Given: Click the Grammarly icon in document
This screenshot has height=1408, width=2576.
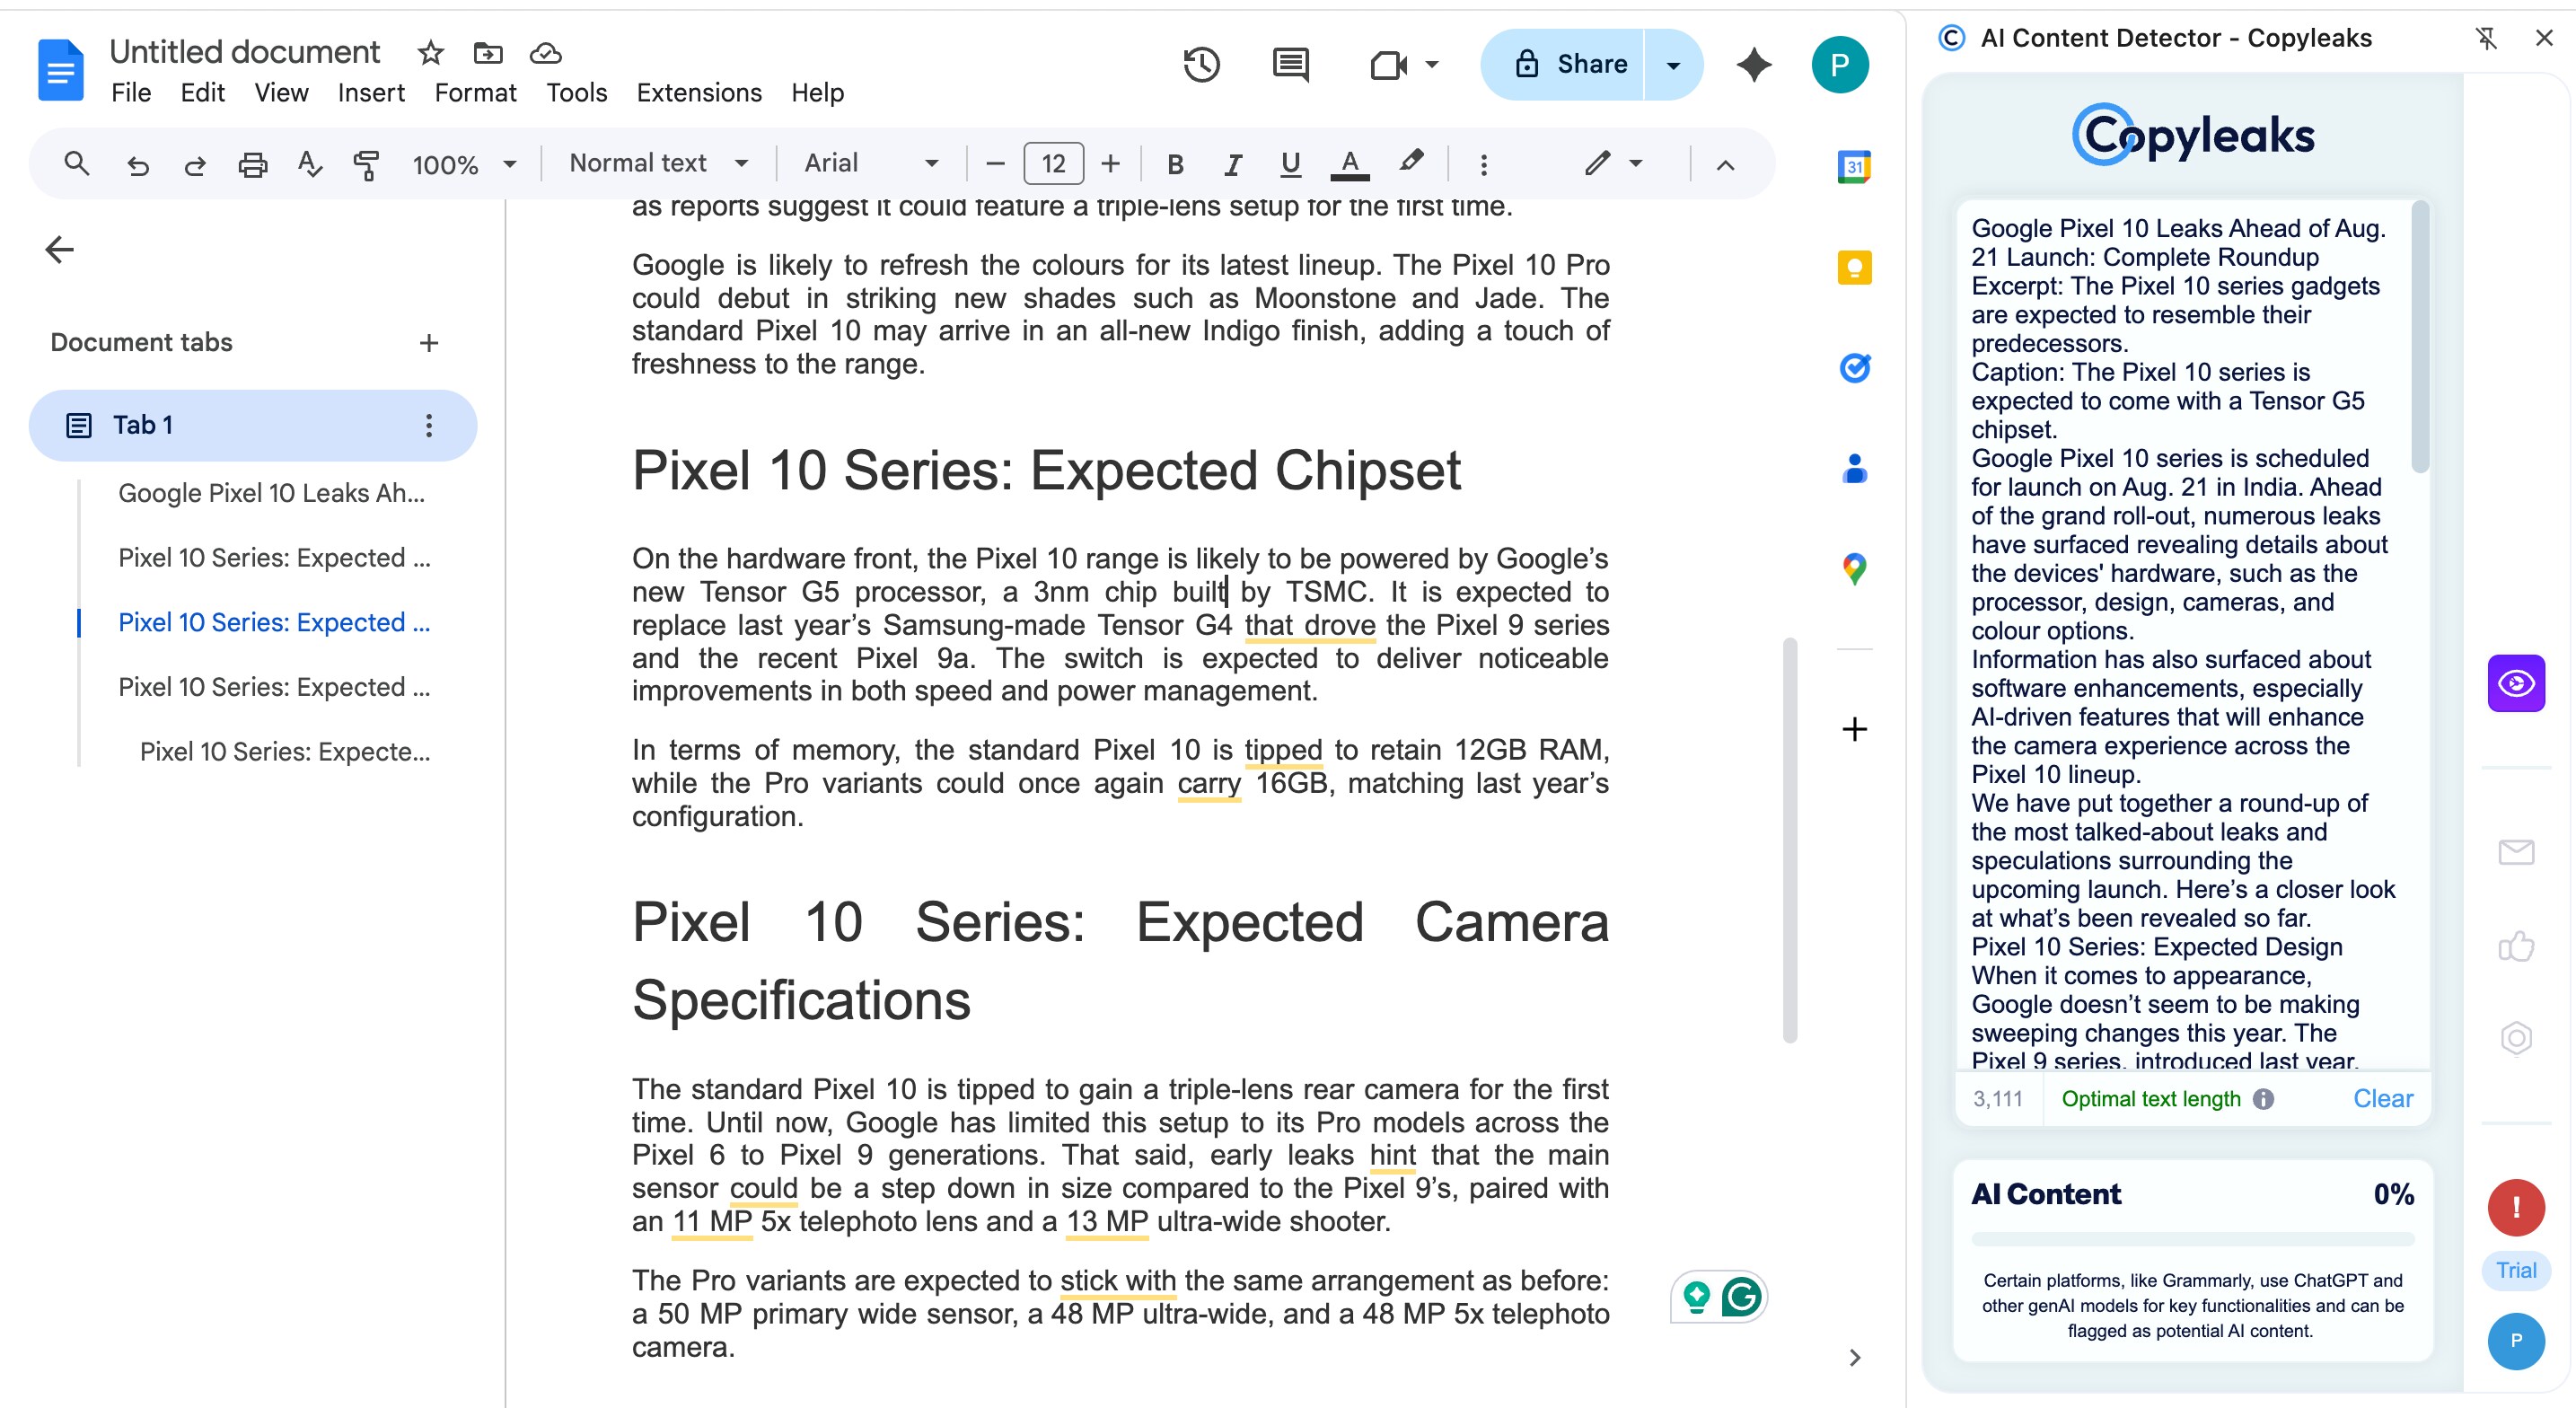Looking at the screenshot, I should pos(1741,1297).
